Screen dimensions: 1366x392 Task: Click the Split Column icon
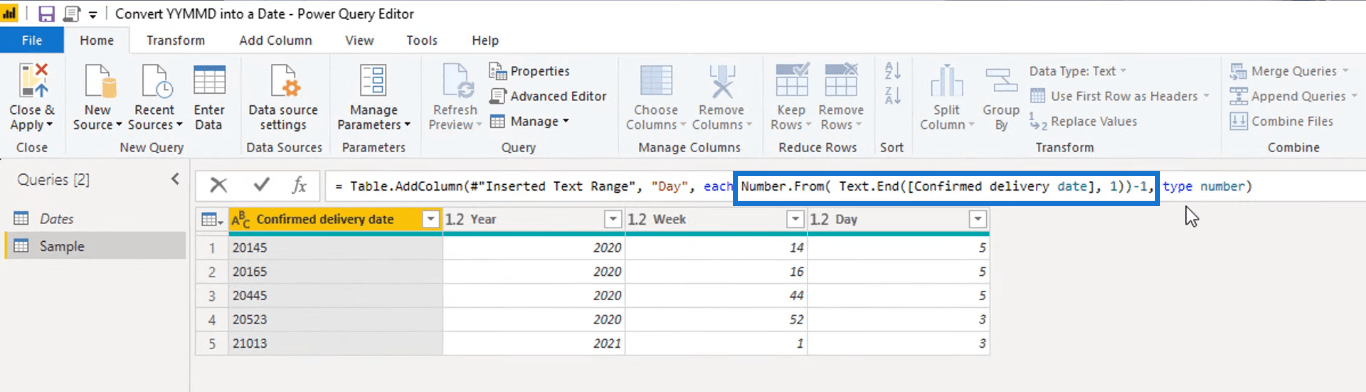coord(946,81)
